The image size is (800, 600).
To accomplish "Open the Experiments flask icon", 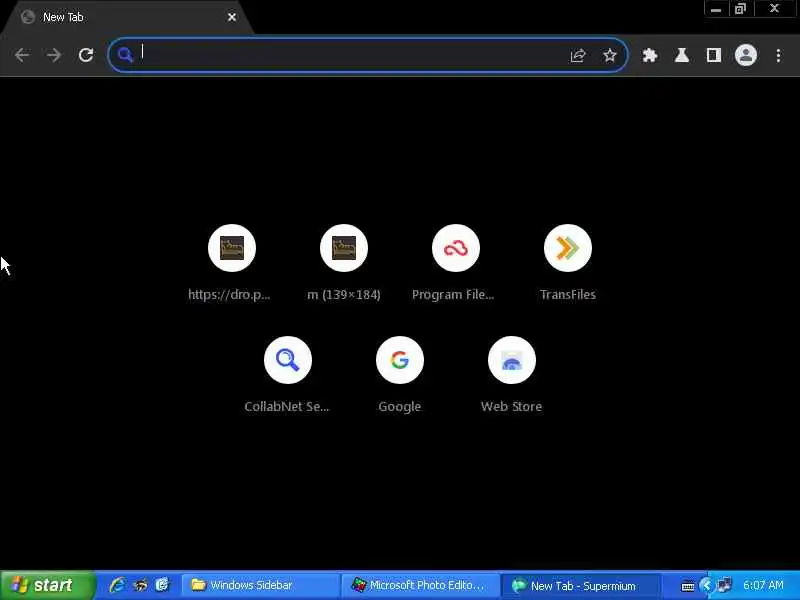I will pos(682,55).
